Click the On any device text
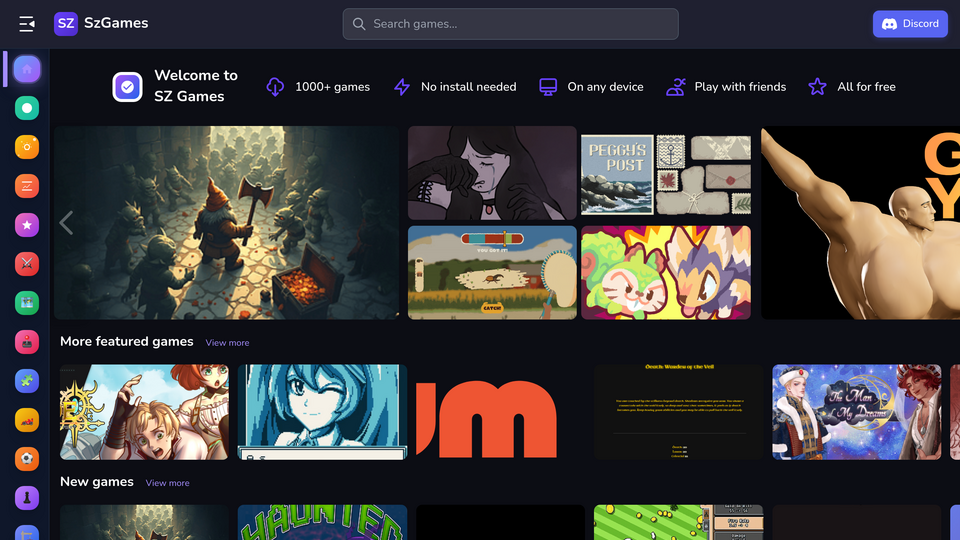 (x=606, y=87)
